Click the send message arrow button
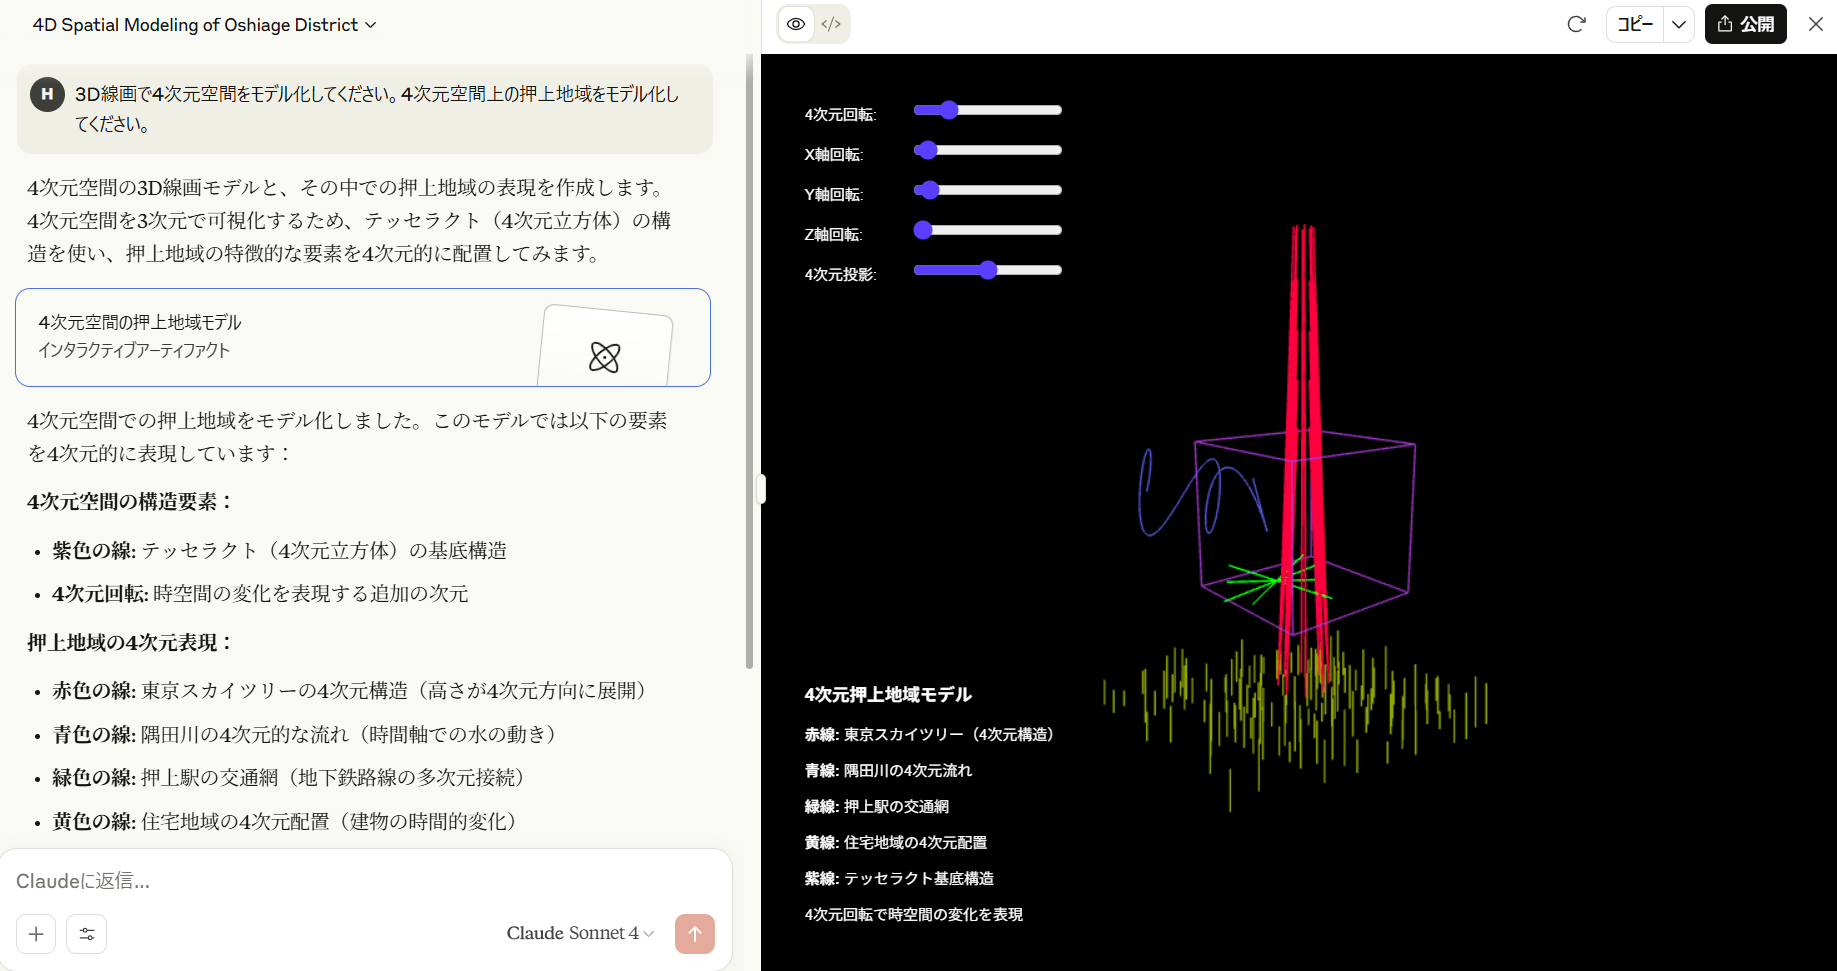1837x971 pixels. [x=695, y=934]
